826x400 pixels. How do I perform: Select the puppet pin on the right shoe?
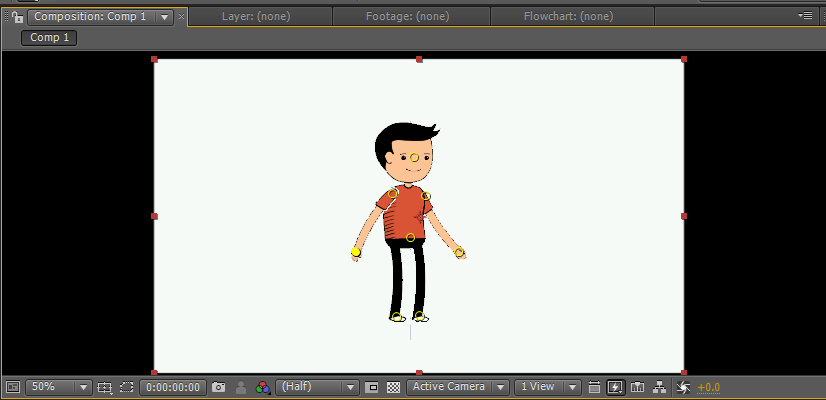tap(419, 316)
